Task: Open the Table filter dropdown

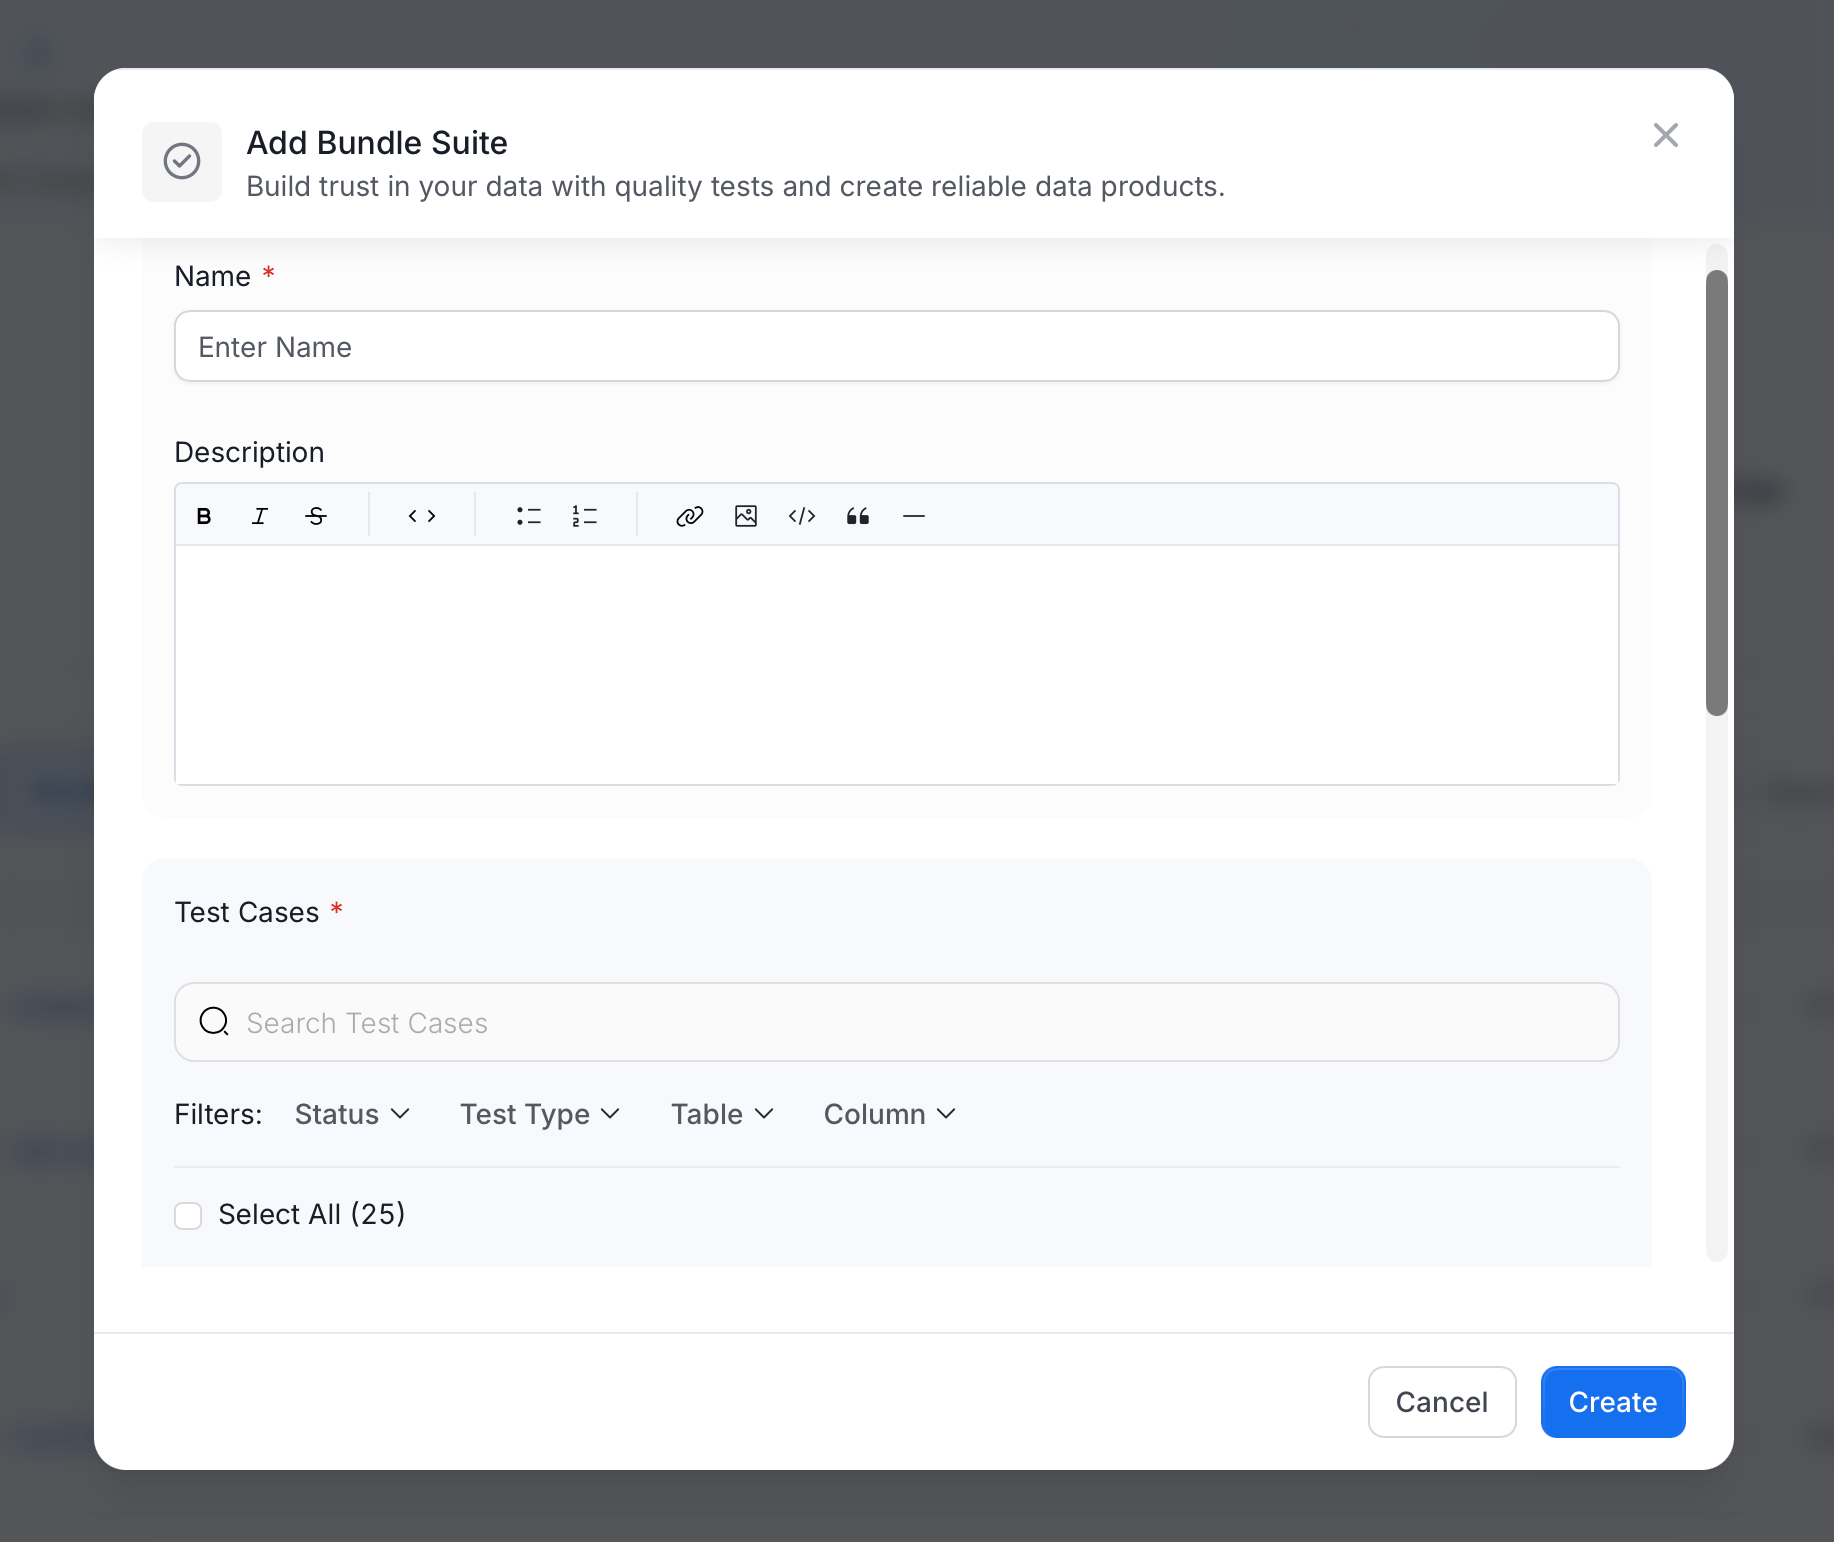Action: [x=722, y=1114]
